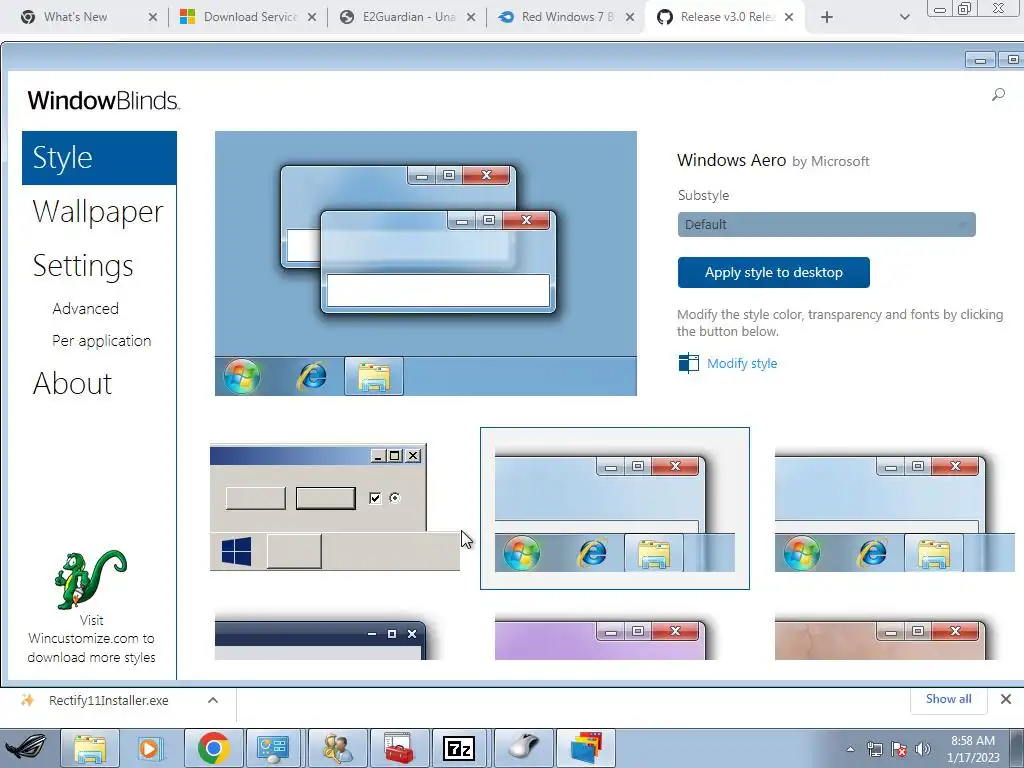1024x768 pixels.
Task: Click the WindowBlinds search magnifier icon
Action: (998, 95)
